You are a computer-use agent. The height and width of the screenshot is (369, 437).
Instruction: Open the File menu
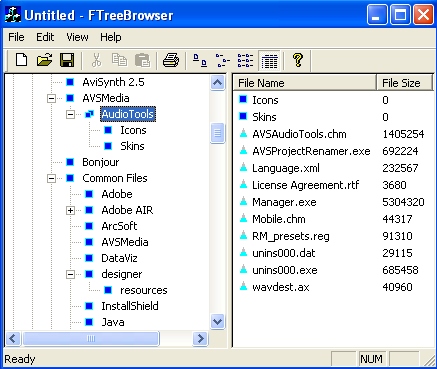16,37
